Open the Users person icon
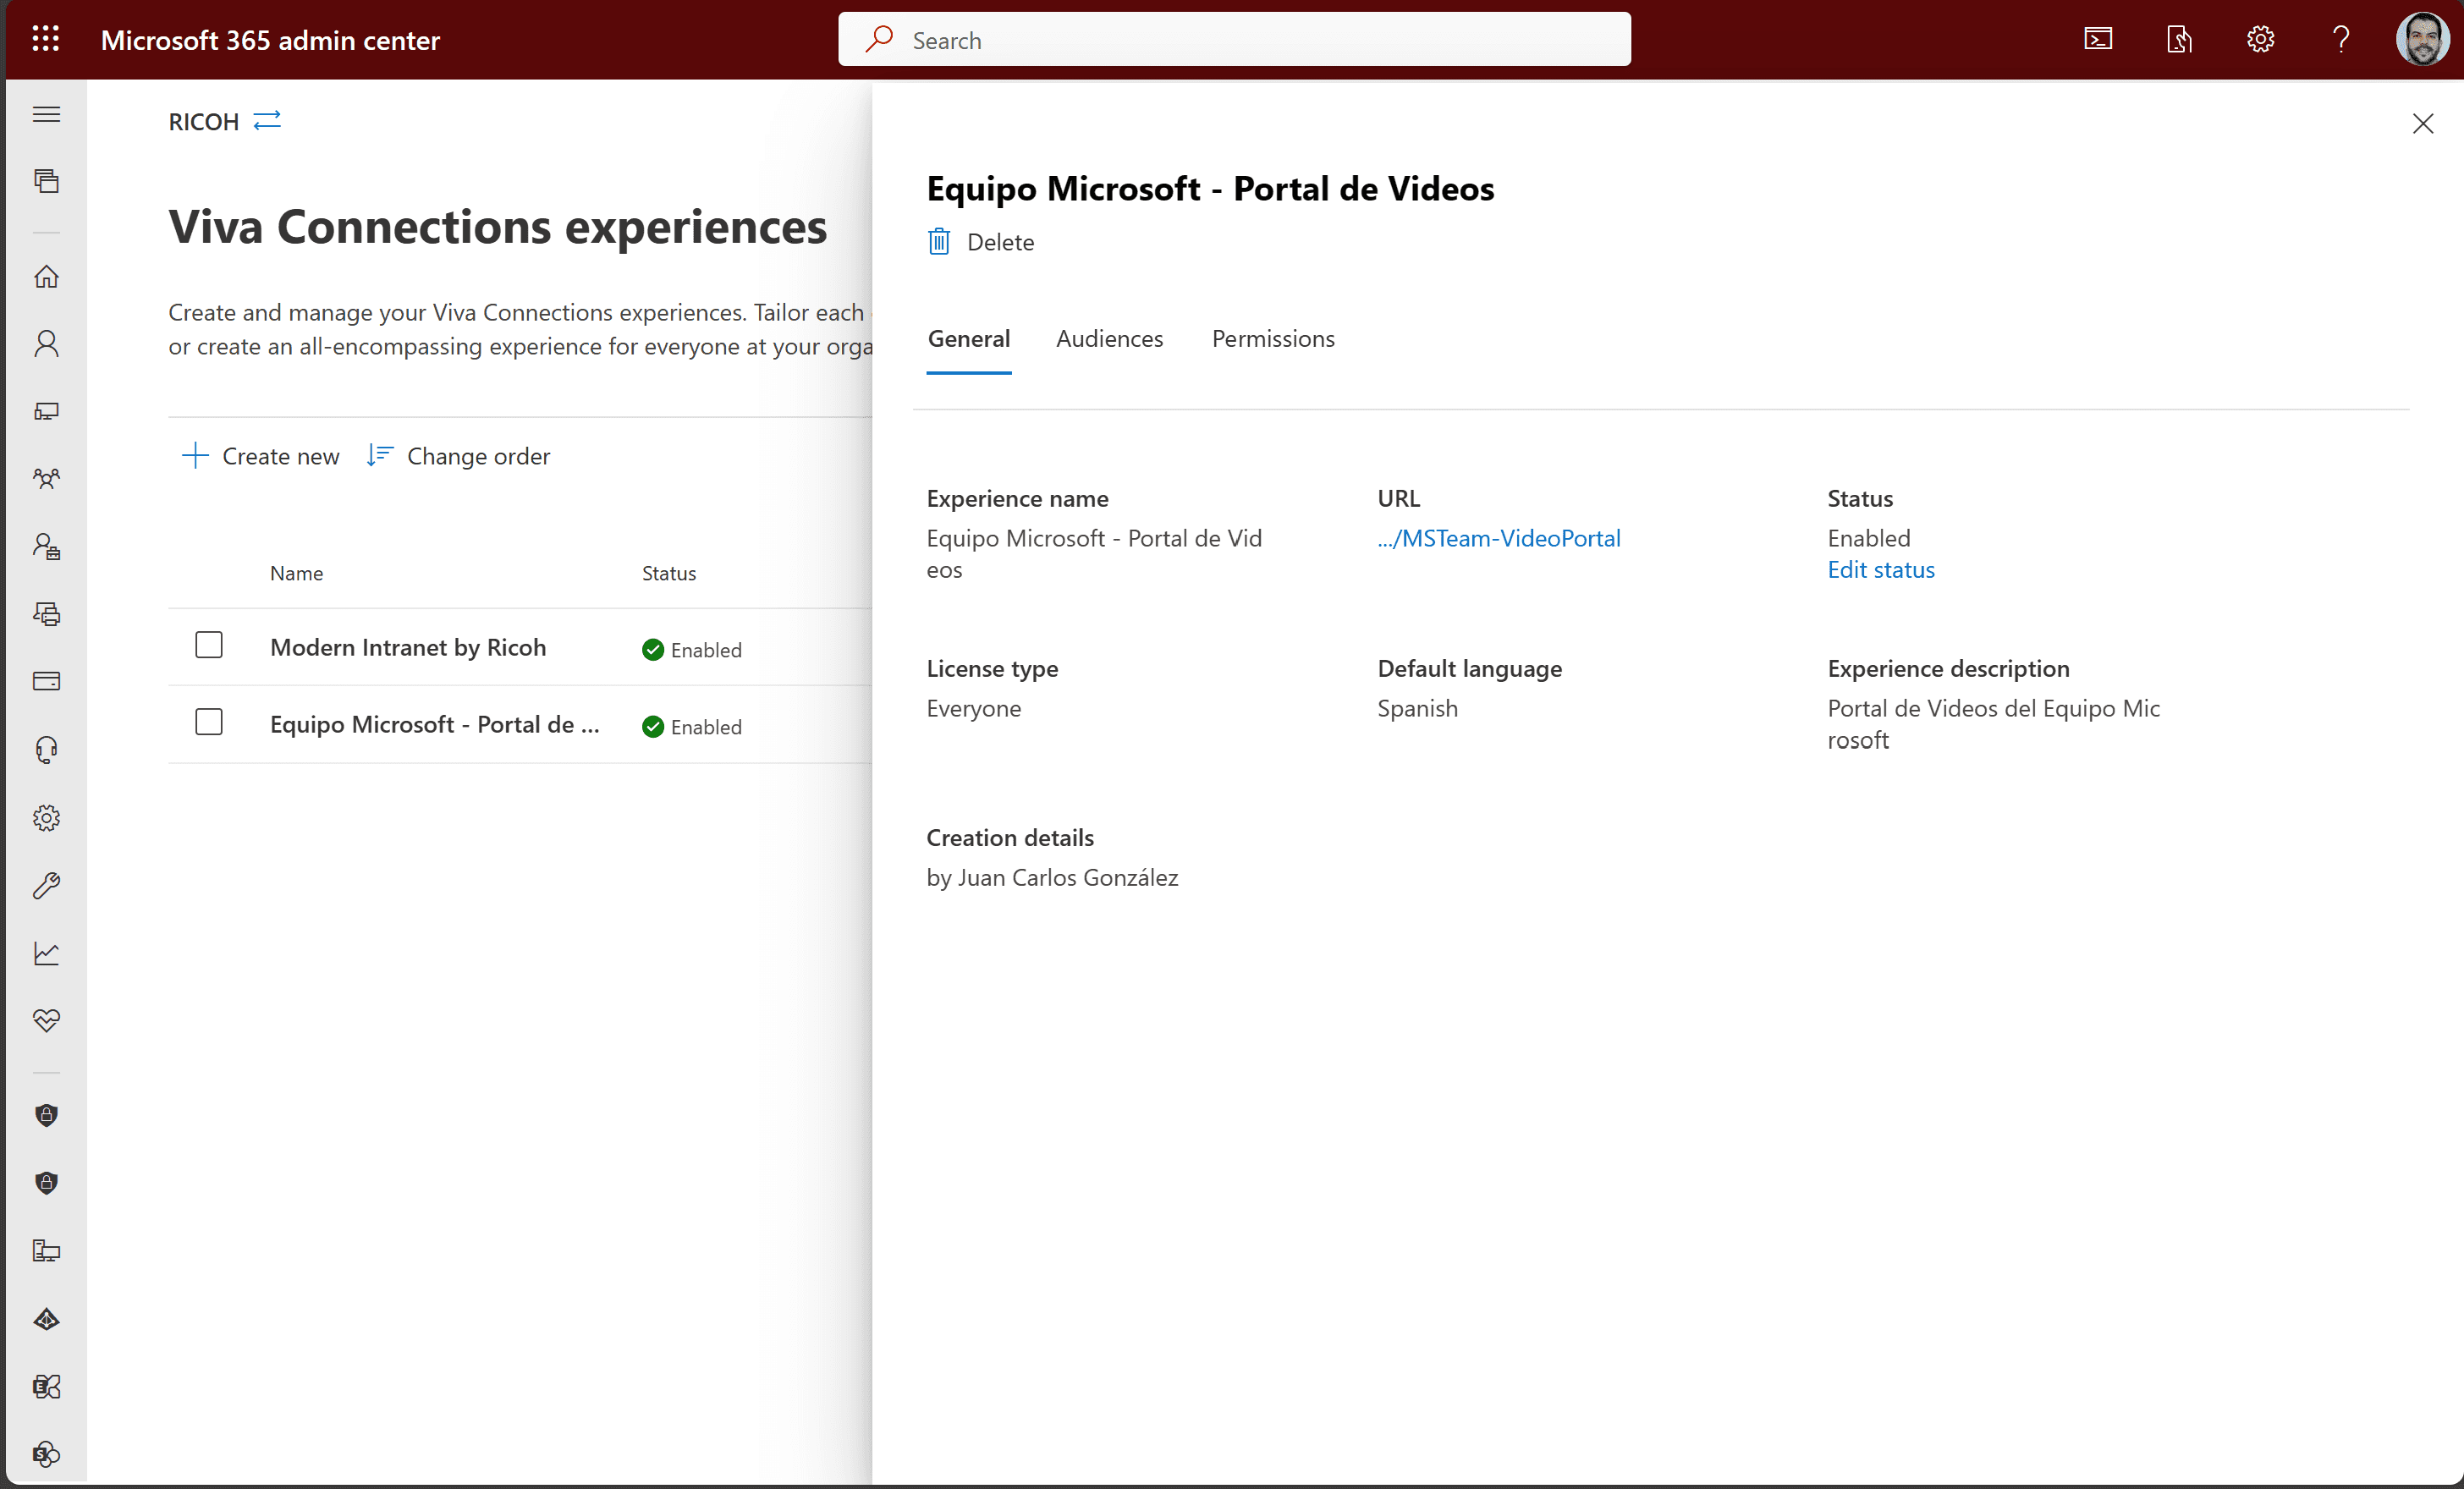 46,344
